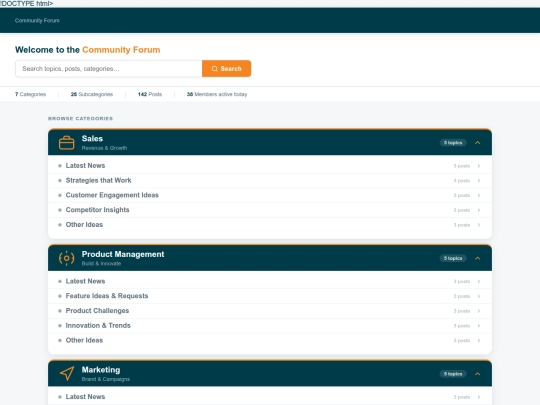Click the Browse Categories heading
The image size is (540, 405).
click(80, 118)
